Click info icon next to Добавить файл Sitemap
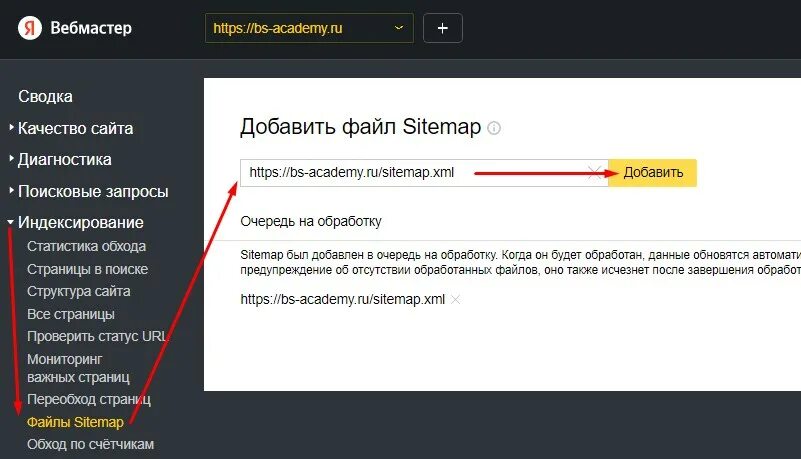The image size is (801, 459). 494,128
